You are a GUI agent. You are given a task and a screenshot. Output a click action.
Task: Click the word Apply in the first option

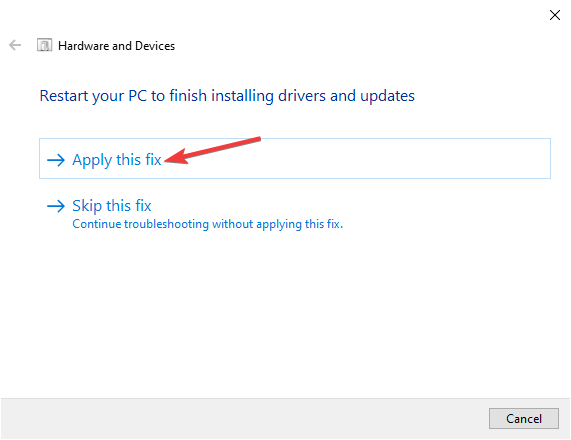[92, 160]
